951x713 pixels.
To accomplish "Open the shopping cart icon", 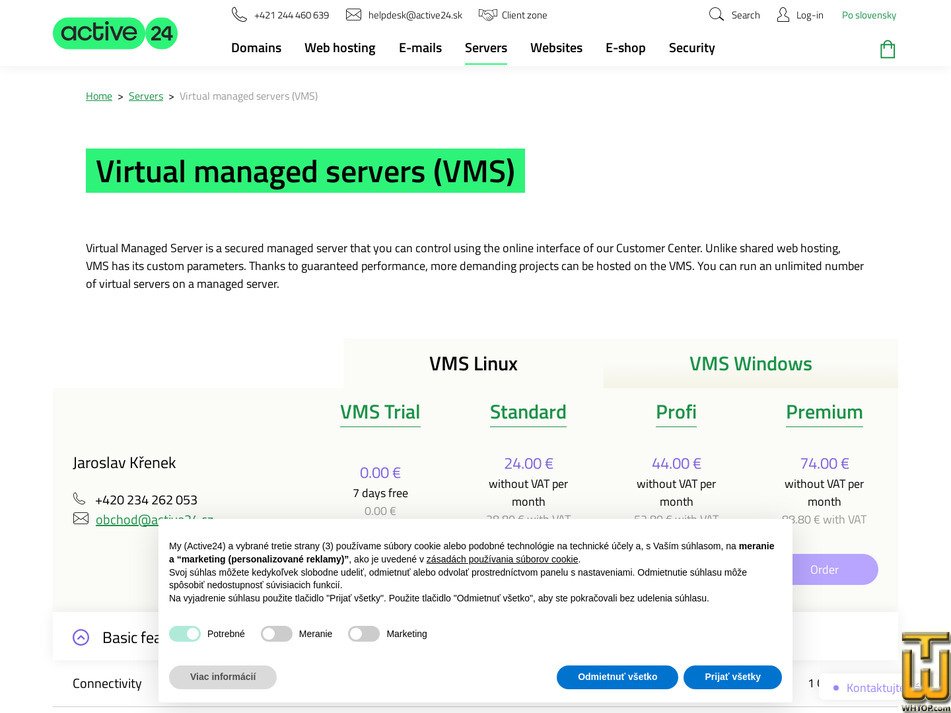I will (x=887, y=48).
